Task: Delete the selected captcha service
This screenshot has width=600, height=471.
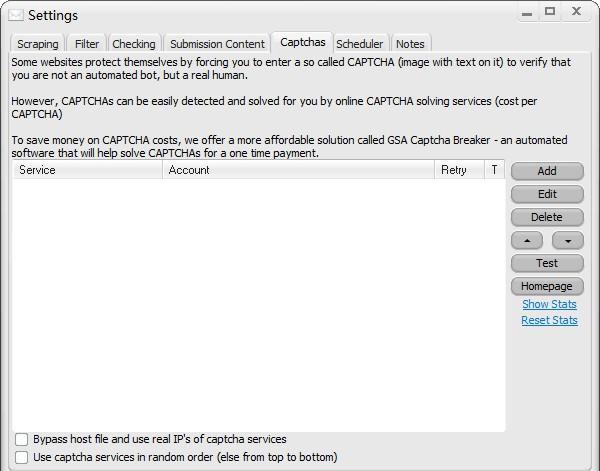Action: click(547, 217)
